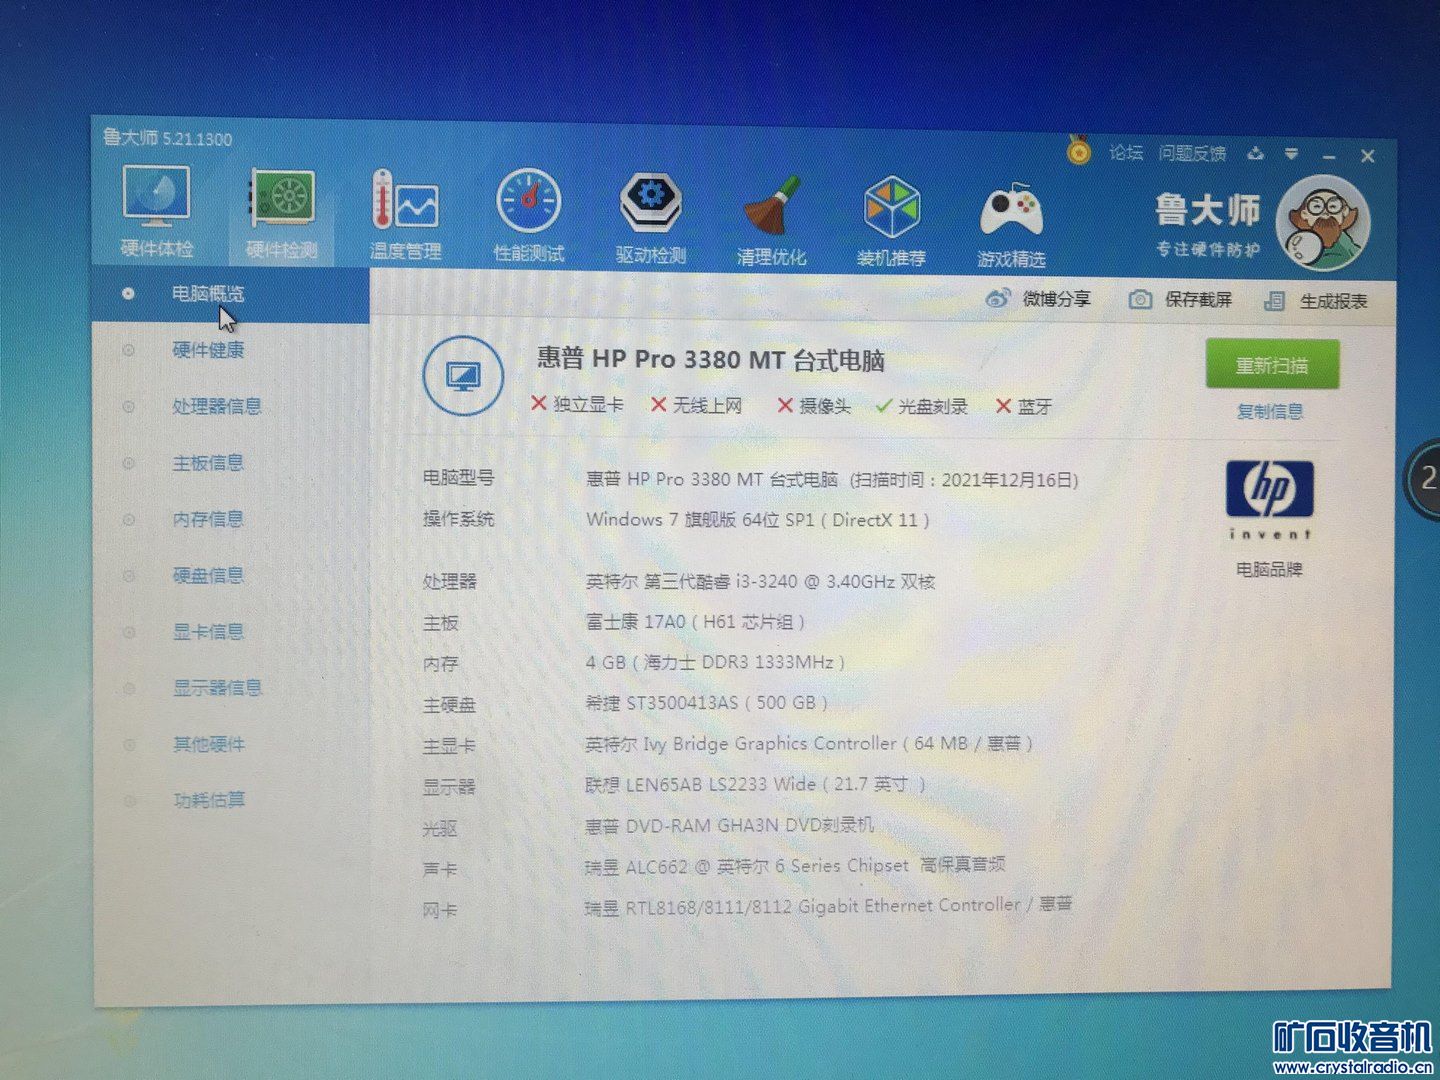Click the 蓝牙 status indicator
Screen dimensions: 1440x1080
pos(1024,407)
